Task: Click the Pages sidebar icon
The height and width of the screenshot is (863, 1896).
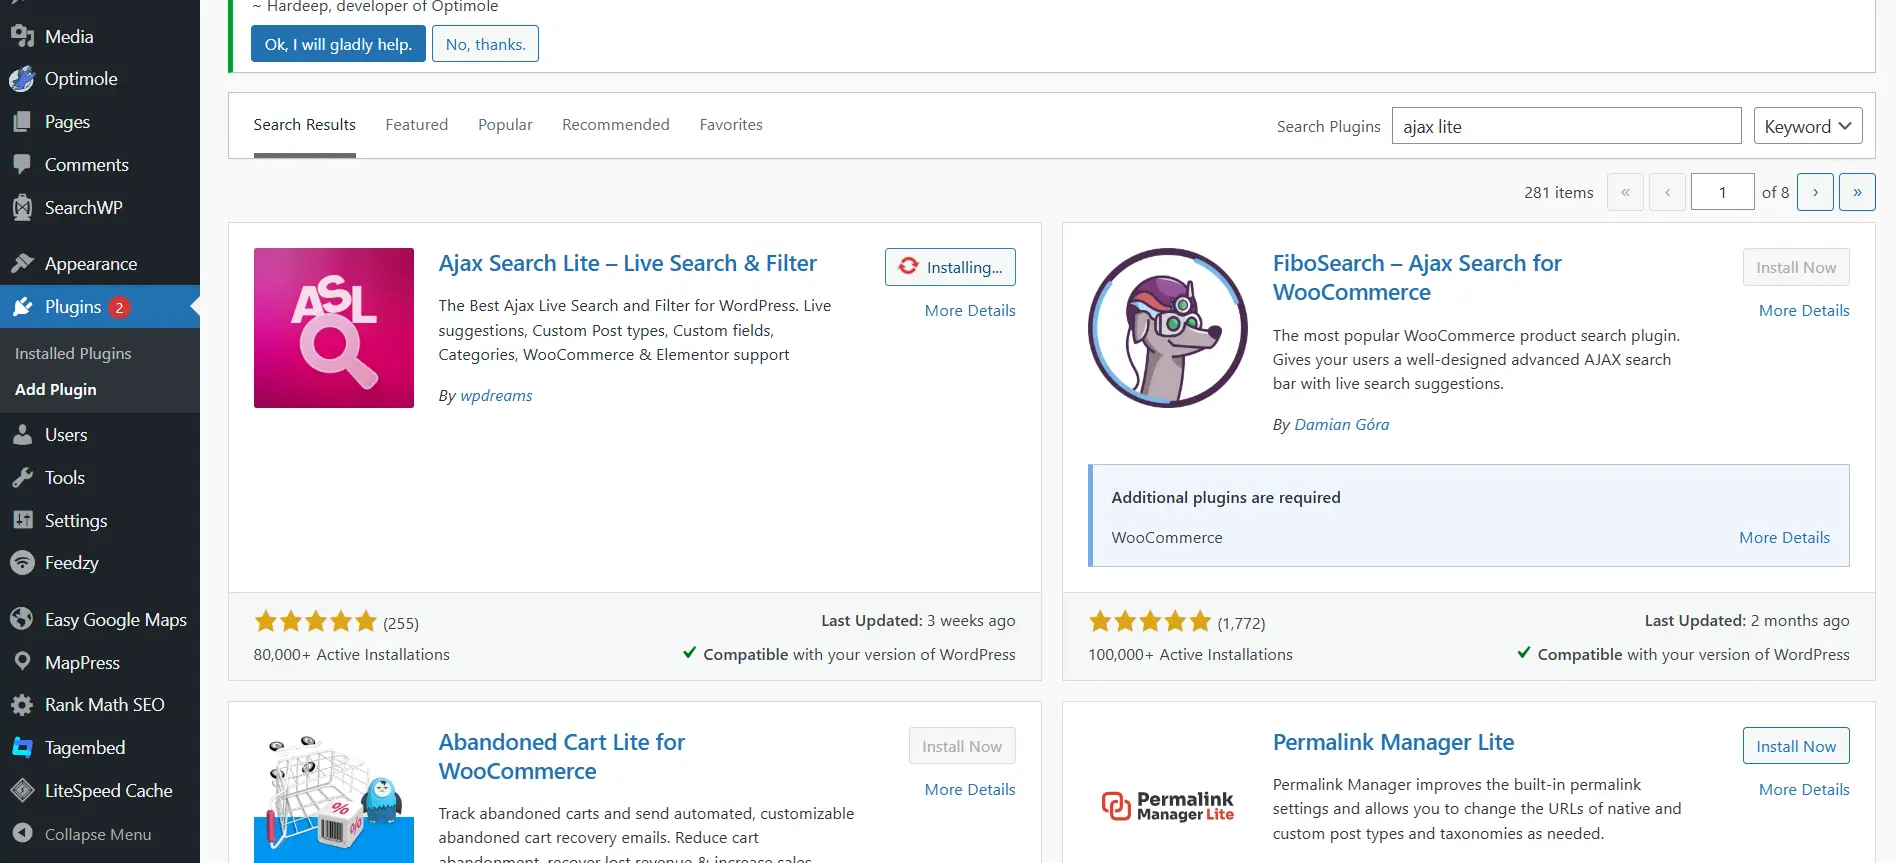Action: pos(22,122)
